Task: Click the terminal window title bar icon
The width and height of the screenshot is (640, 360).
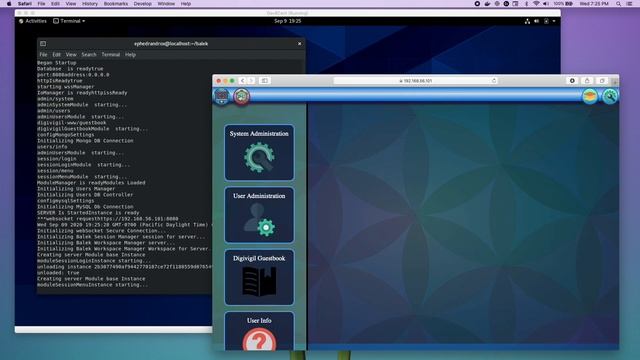Action: (43, 44)
